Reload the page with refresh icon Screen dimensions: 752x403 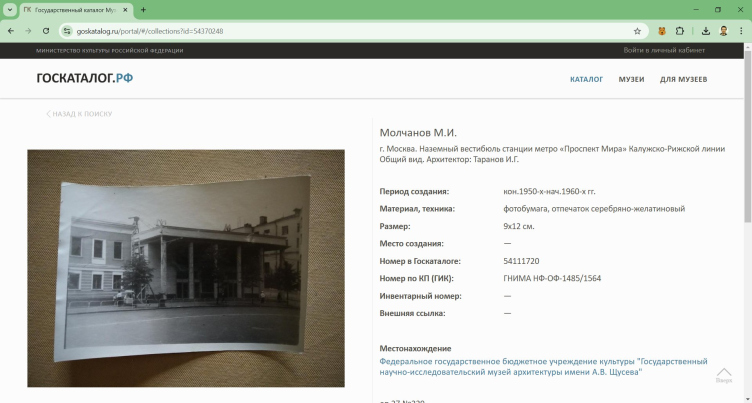[x=46, y=31]
